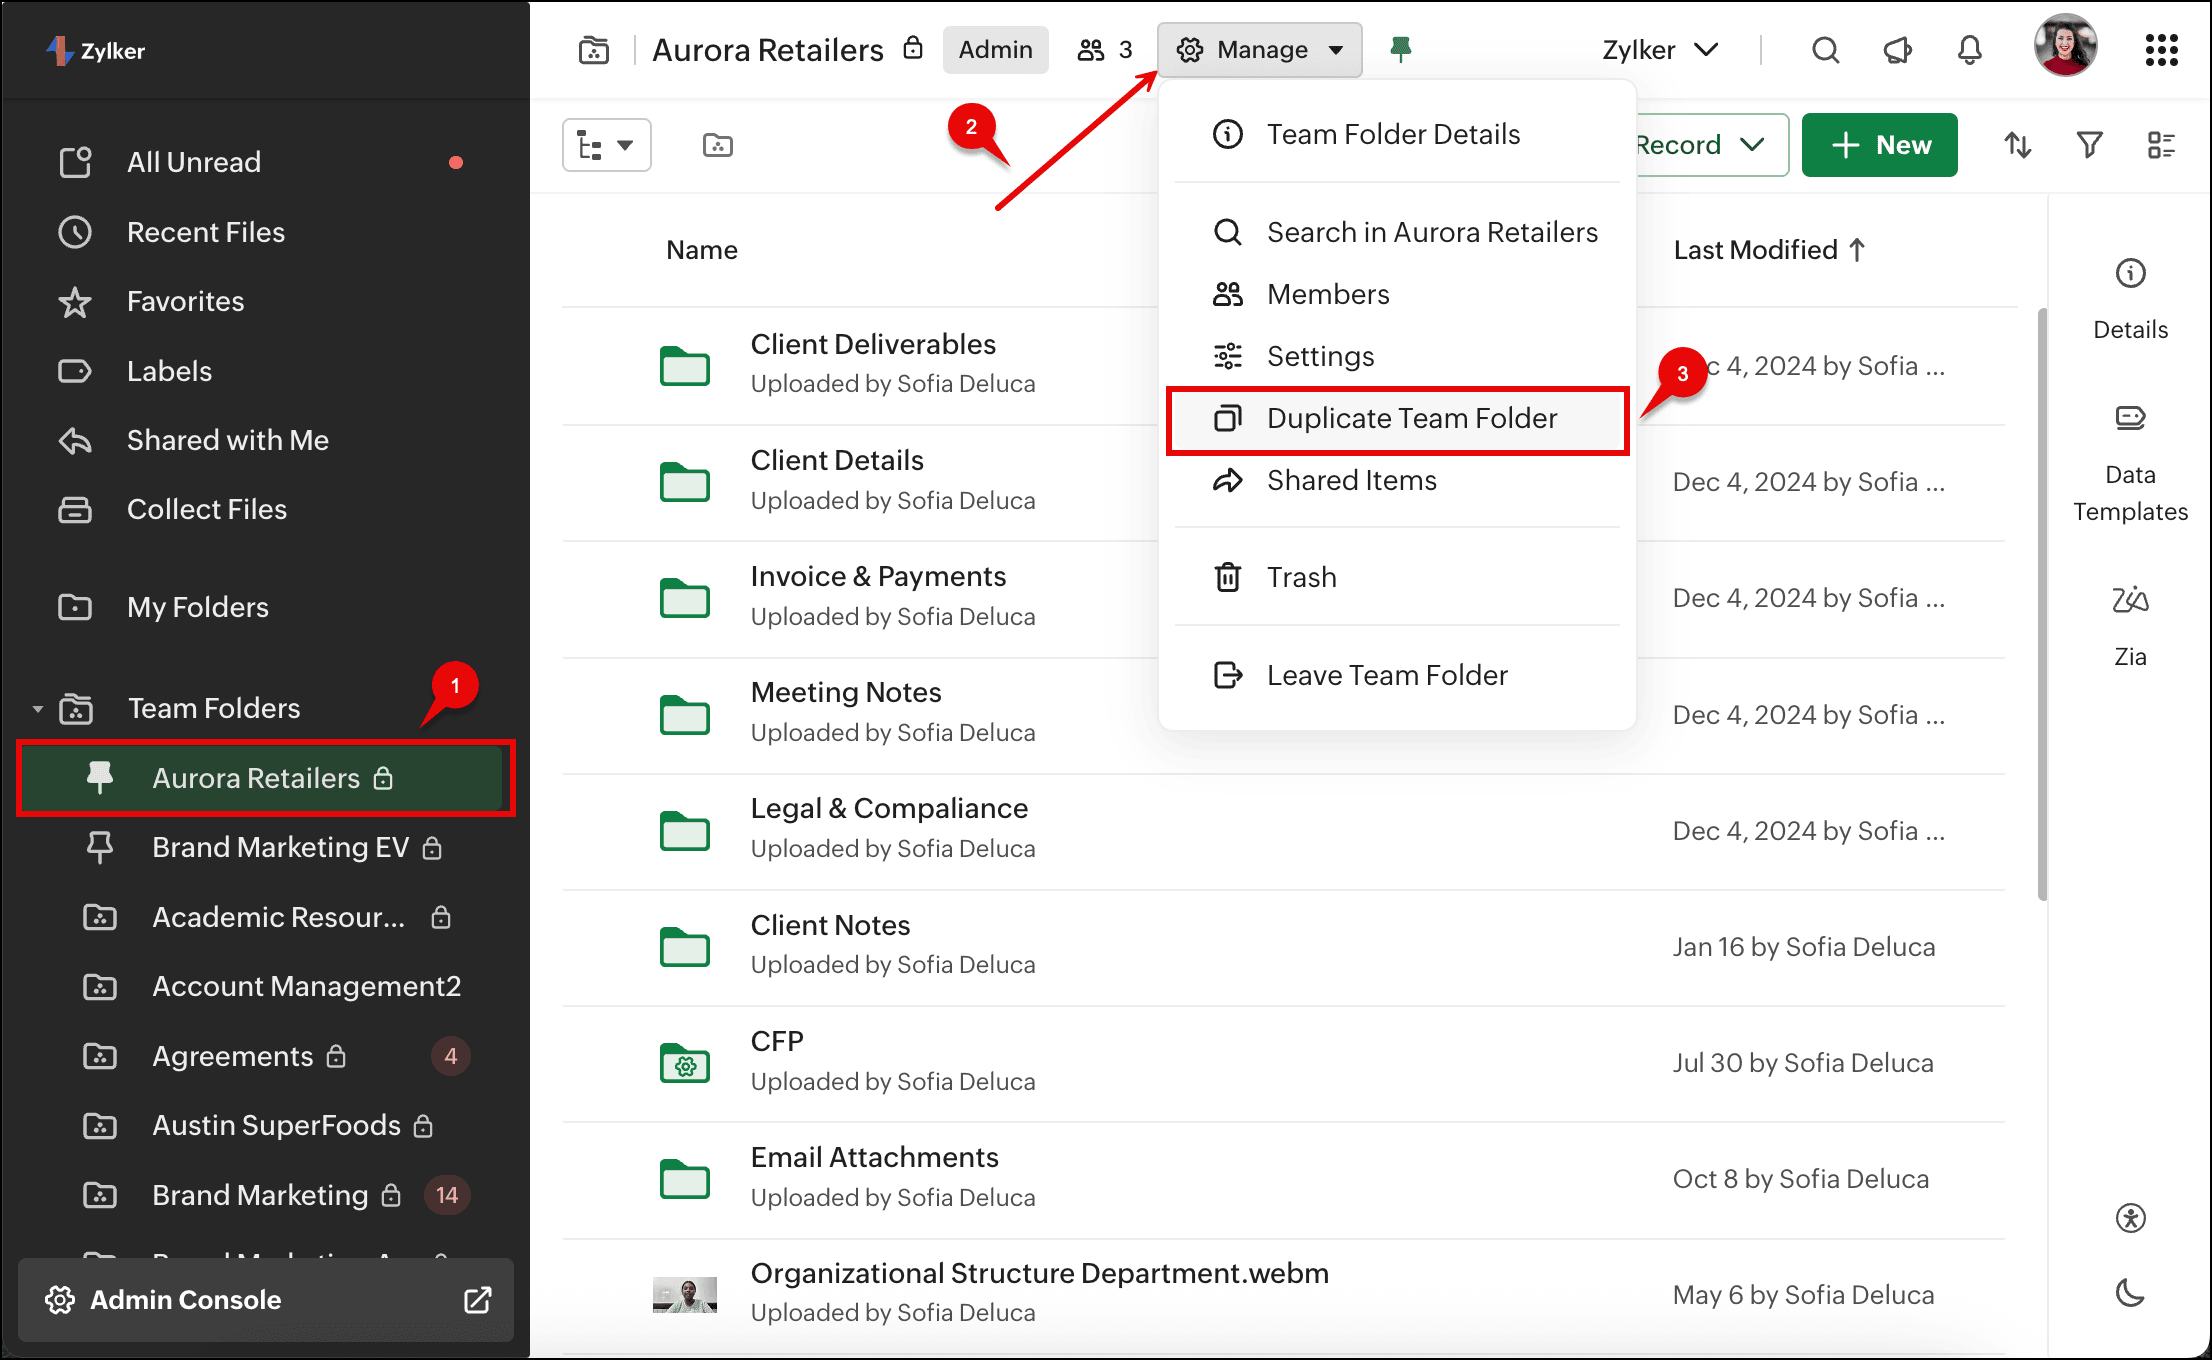Open the filter funnel icon

point(2089,146)
